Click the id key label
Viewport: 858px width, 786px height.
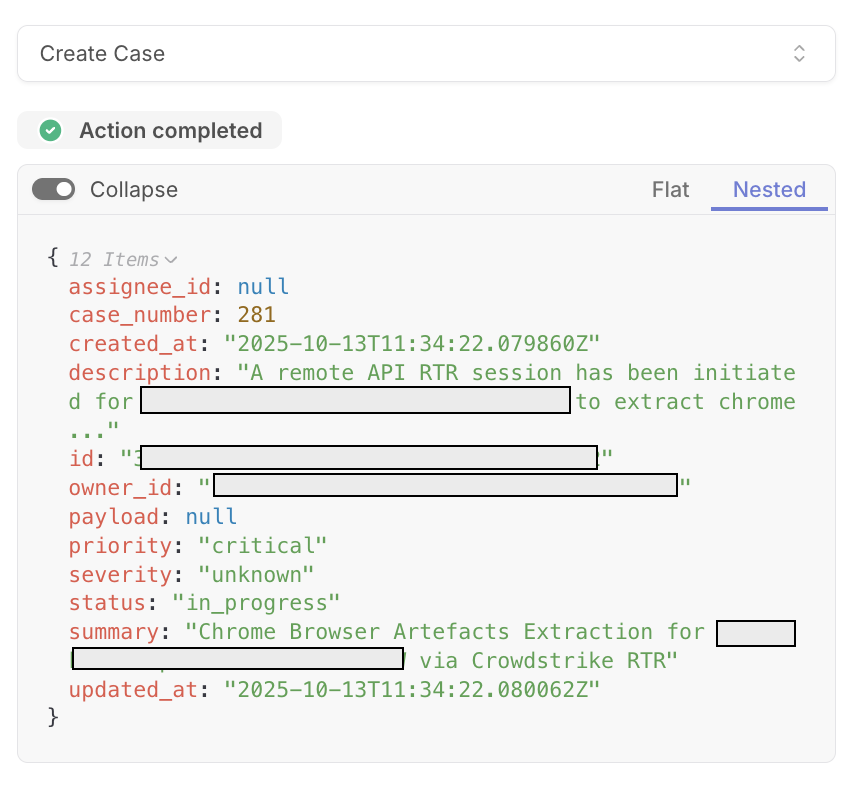[x=82, y=459]
